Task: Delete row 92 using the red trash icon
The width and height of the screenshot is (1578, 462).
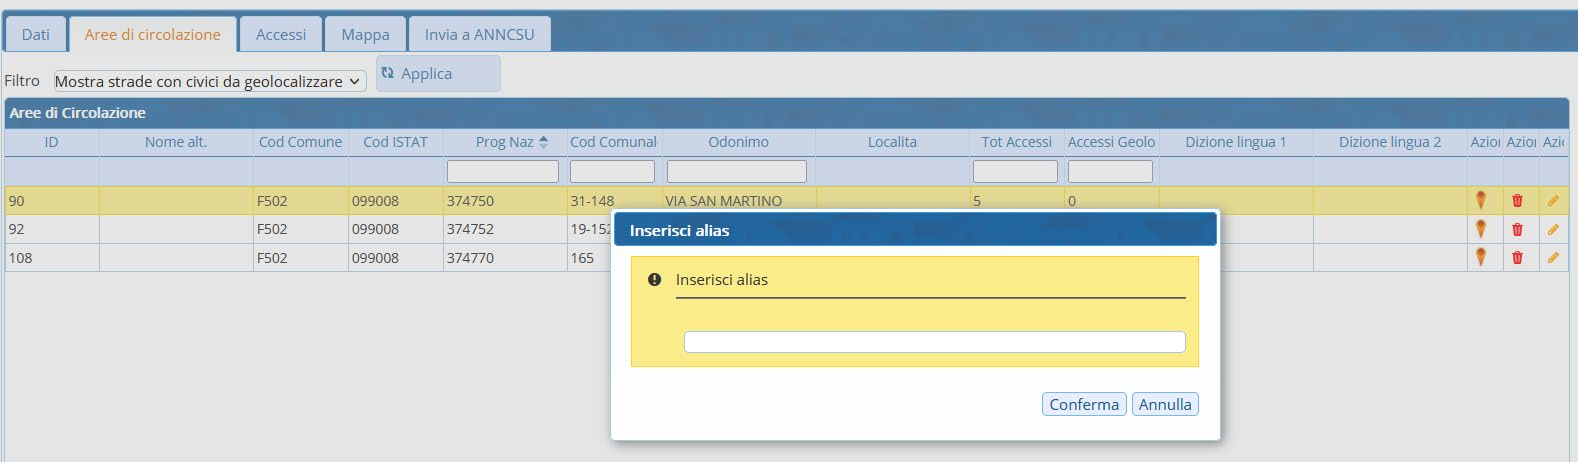Action: [1517, 229]
